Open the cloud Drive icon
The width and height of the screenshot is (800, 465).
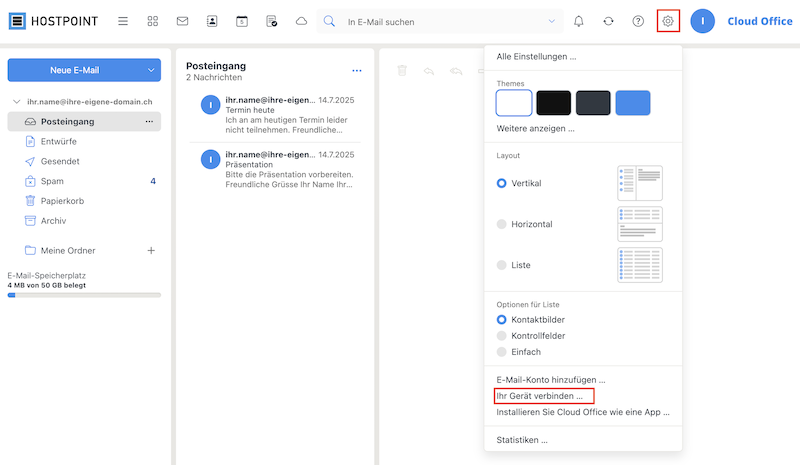(x=302, y=21)
